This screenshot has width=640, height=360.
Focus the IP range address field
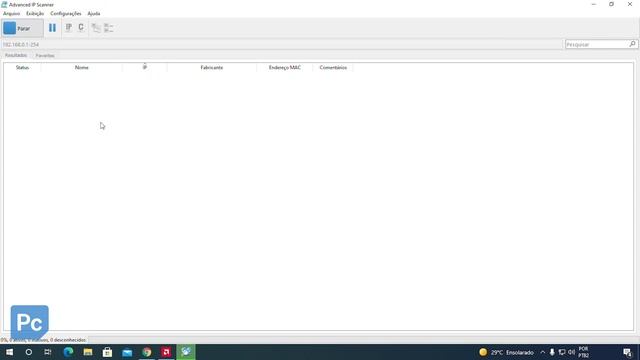click(x=282, y=44)
